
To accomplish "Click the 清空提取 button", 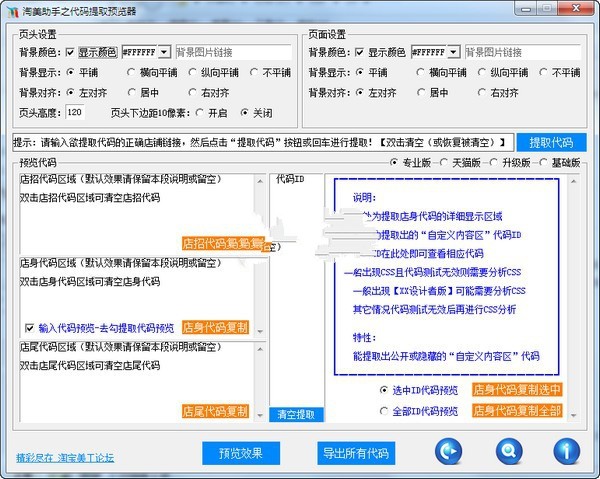I will pos(296,414).
